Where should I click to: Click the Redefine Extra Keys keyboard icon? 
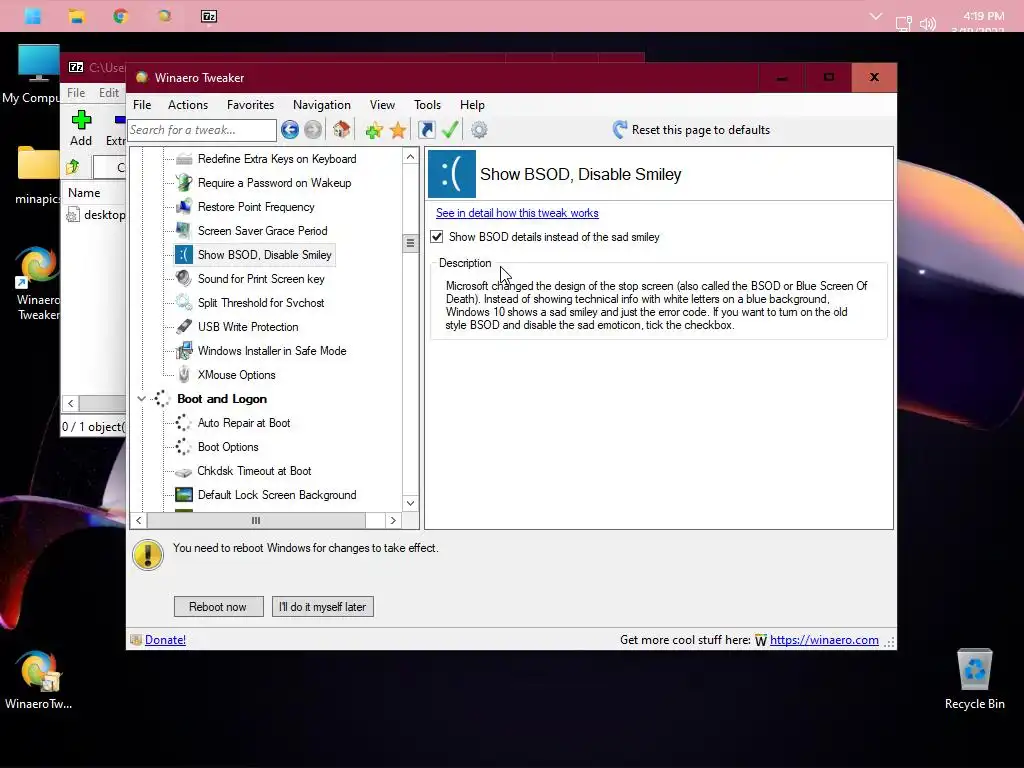coord(184,159)
